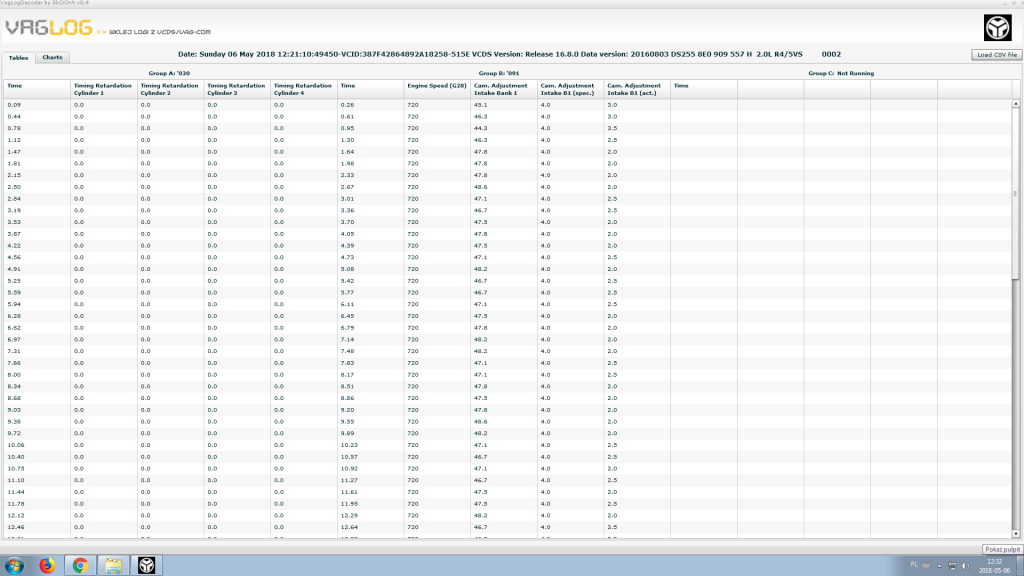Select the 9.20 time cell in Group B
The height and width of the screenshot is (576, 1024).
347,410
